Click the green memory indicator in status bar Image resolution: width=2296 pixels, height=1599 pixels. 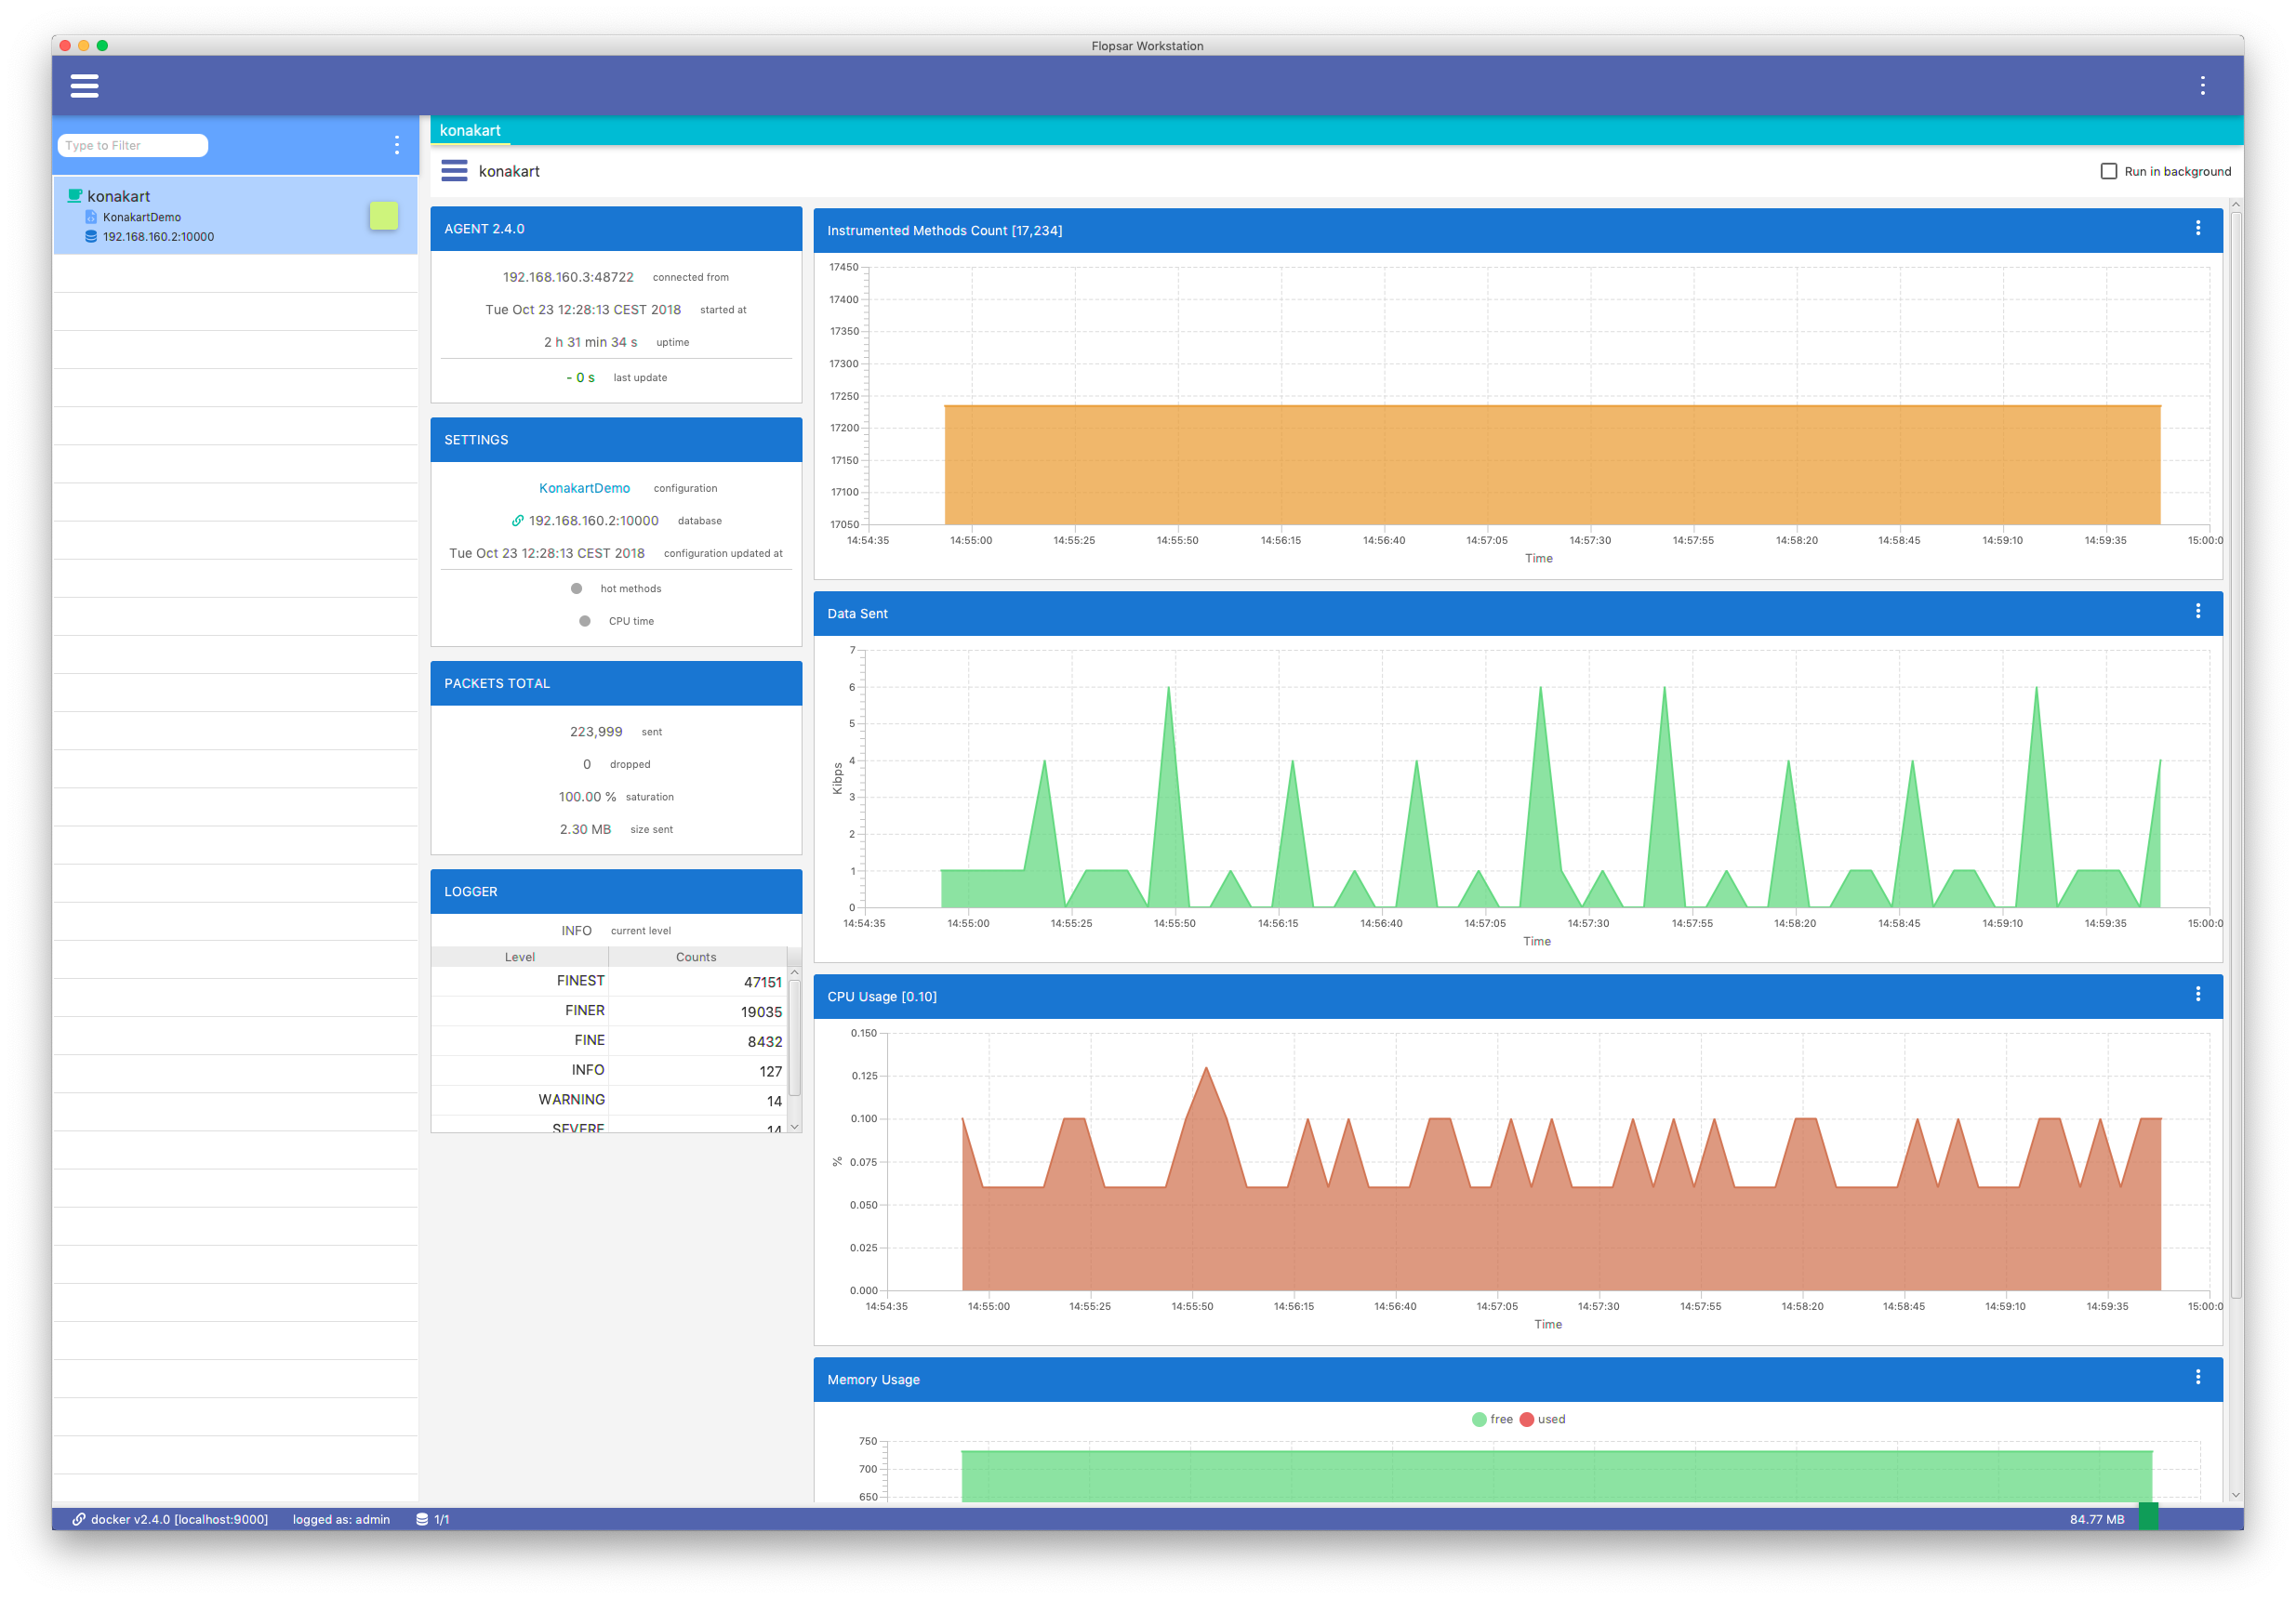pyautogui.click(x=2148, y=1517)
